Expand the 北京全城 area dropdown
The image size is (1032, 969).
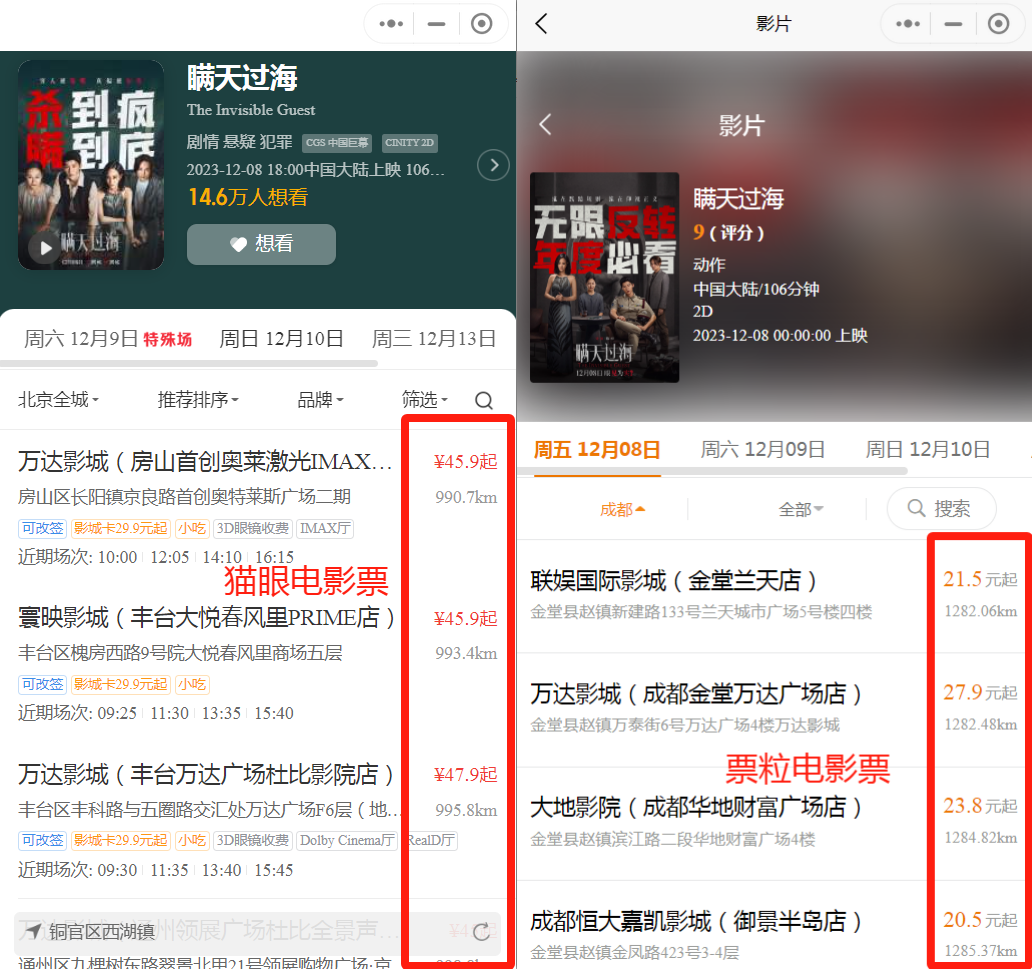59,400
